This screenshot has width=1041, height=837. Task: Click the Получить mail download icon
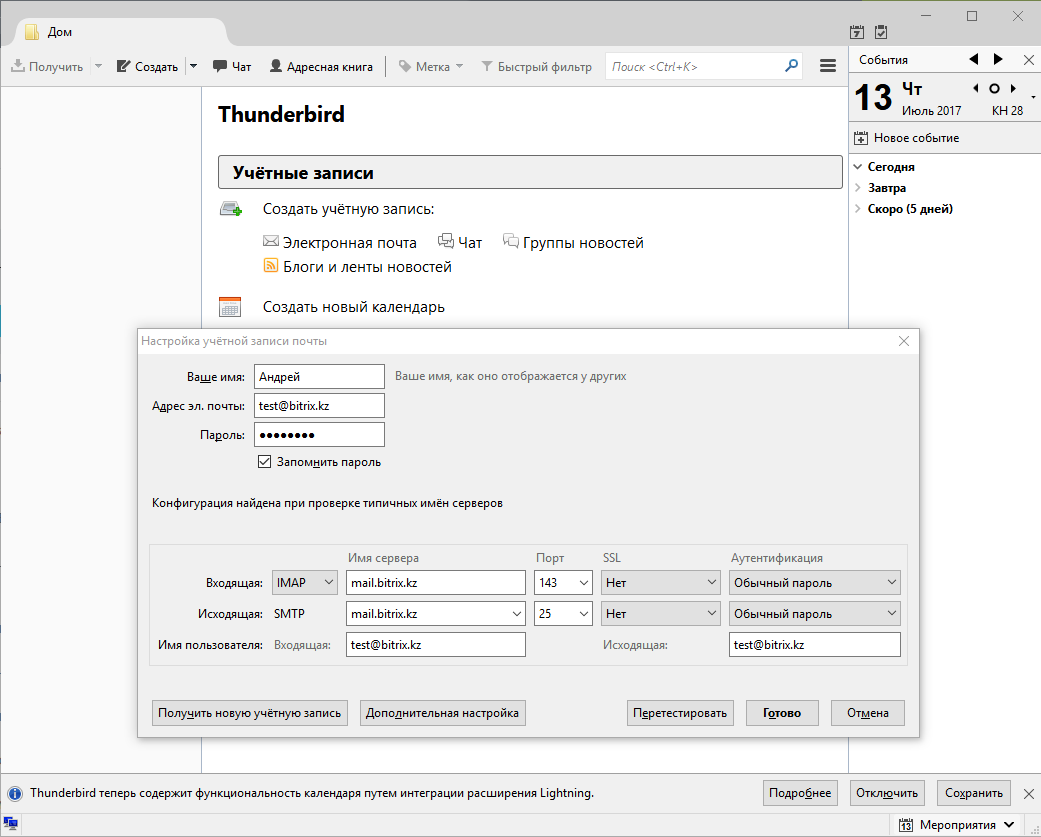coord(18,66)
